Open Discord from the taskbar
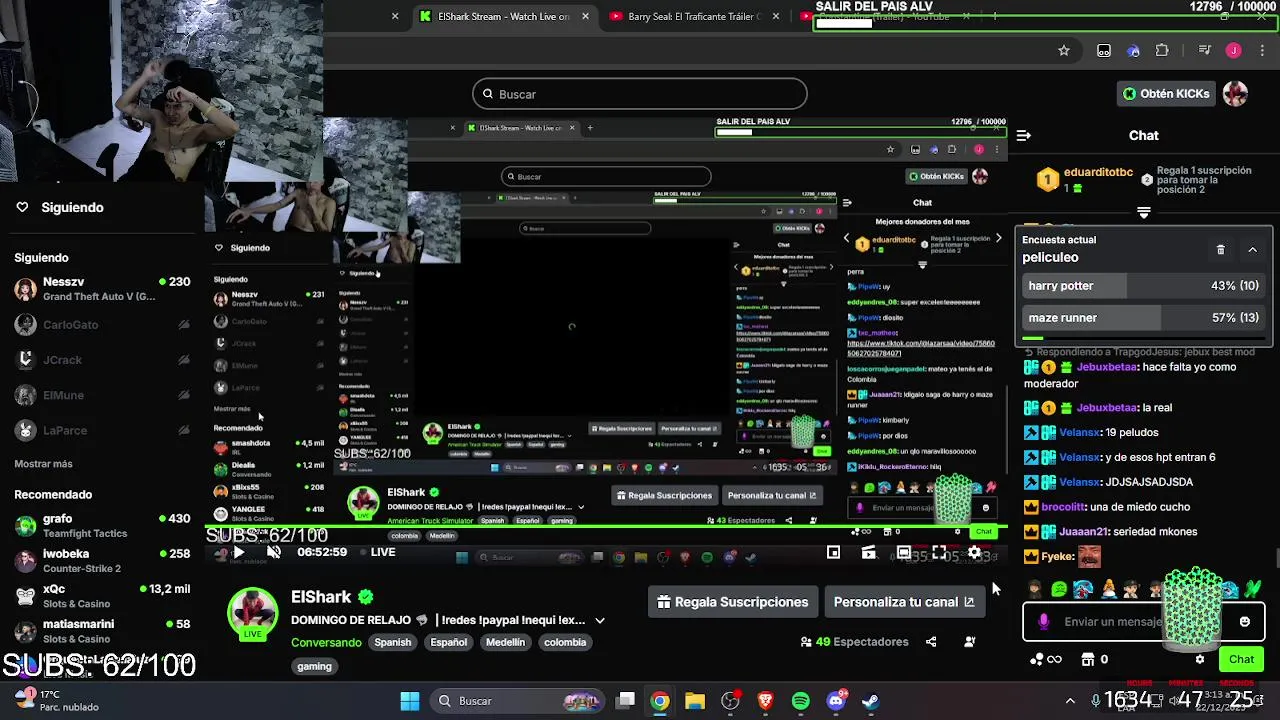Screen dimensions: 1280x720 click(x=836, y=701)
